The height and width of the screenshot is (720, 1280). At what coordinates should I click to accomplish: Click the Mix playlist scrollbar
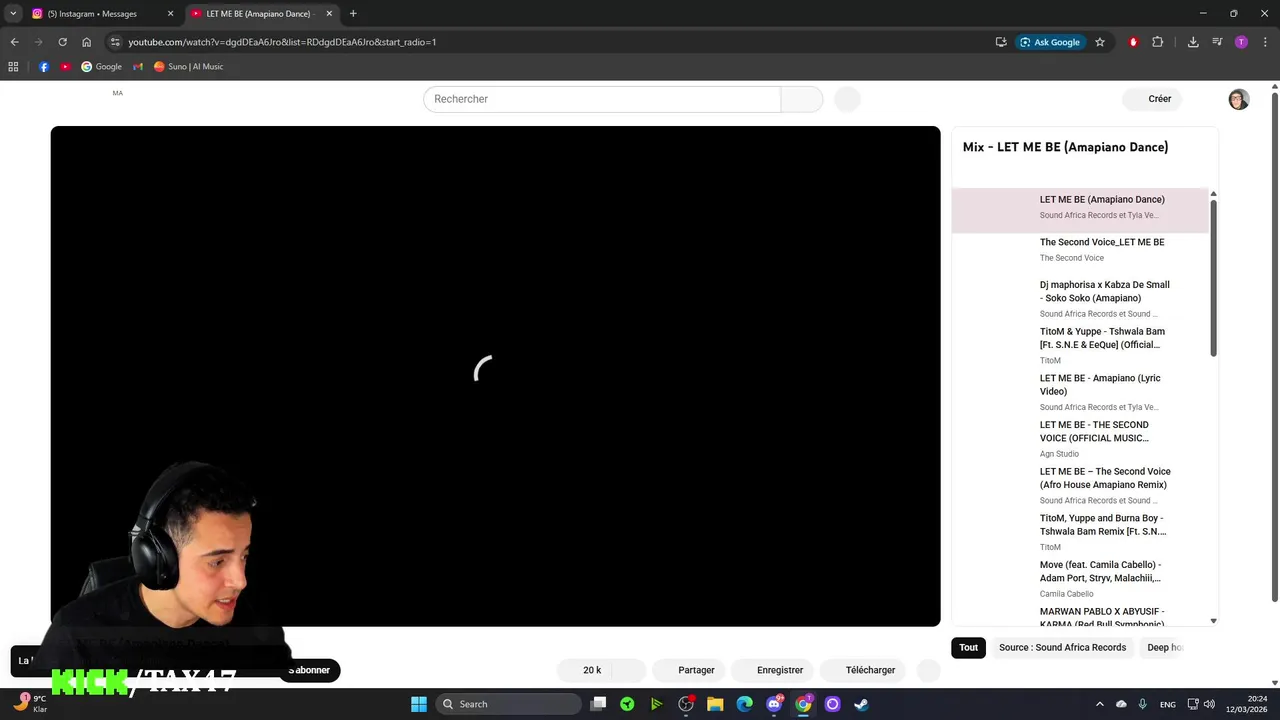pyautogui.click(x=1214, y=278)
